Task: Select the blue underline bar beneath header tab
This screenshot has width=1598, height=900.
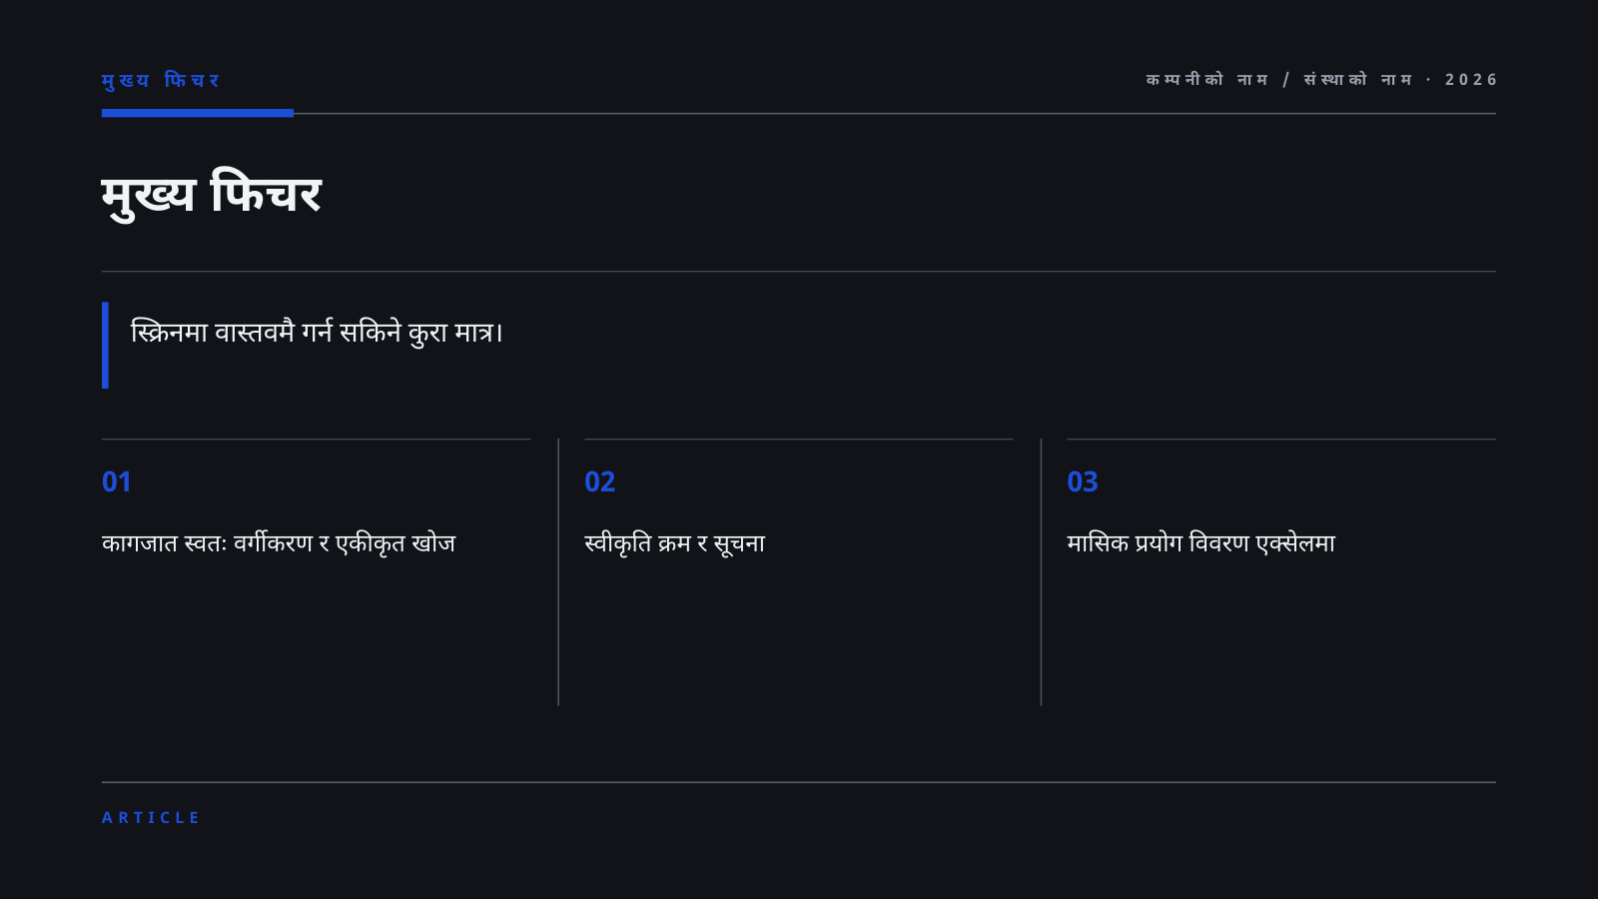Action: (x=197, y=113)
